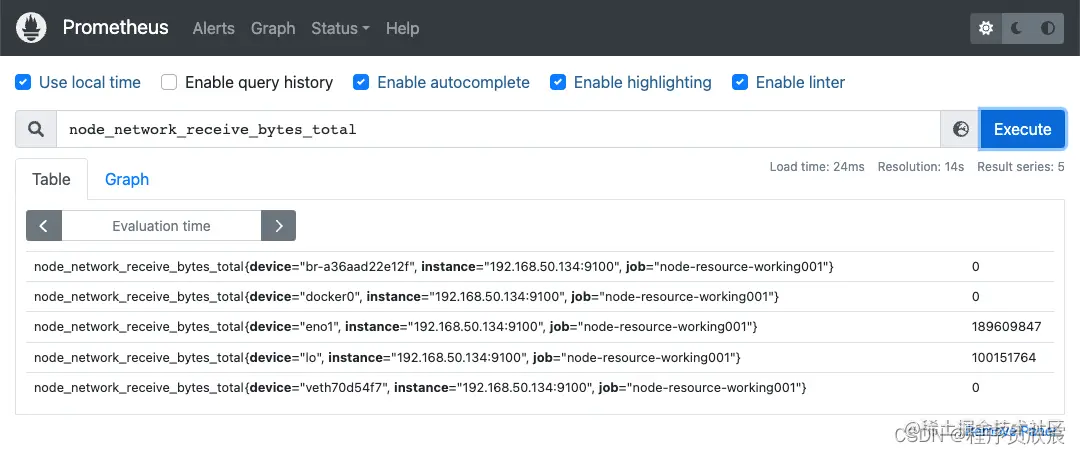This screenshot has height=454, width=1080.
Task: Select browser-preferred theme half-circle icon
Action: (x=1048, y=28)
